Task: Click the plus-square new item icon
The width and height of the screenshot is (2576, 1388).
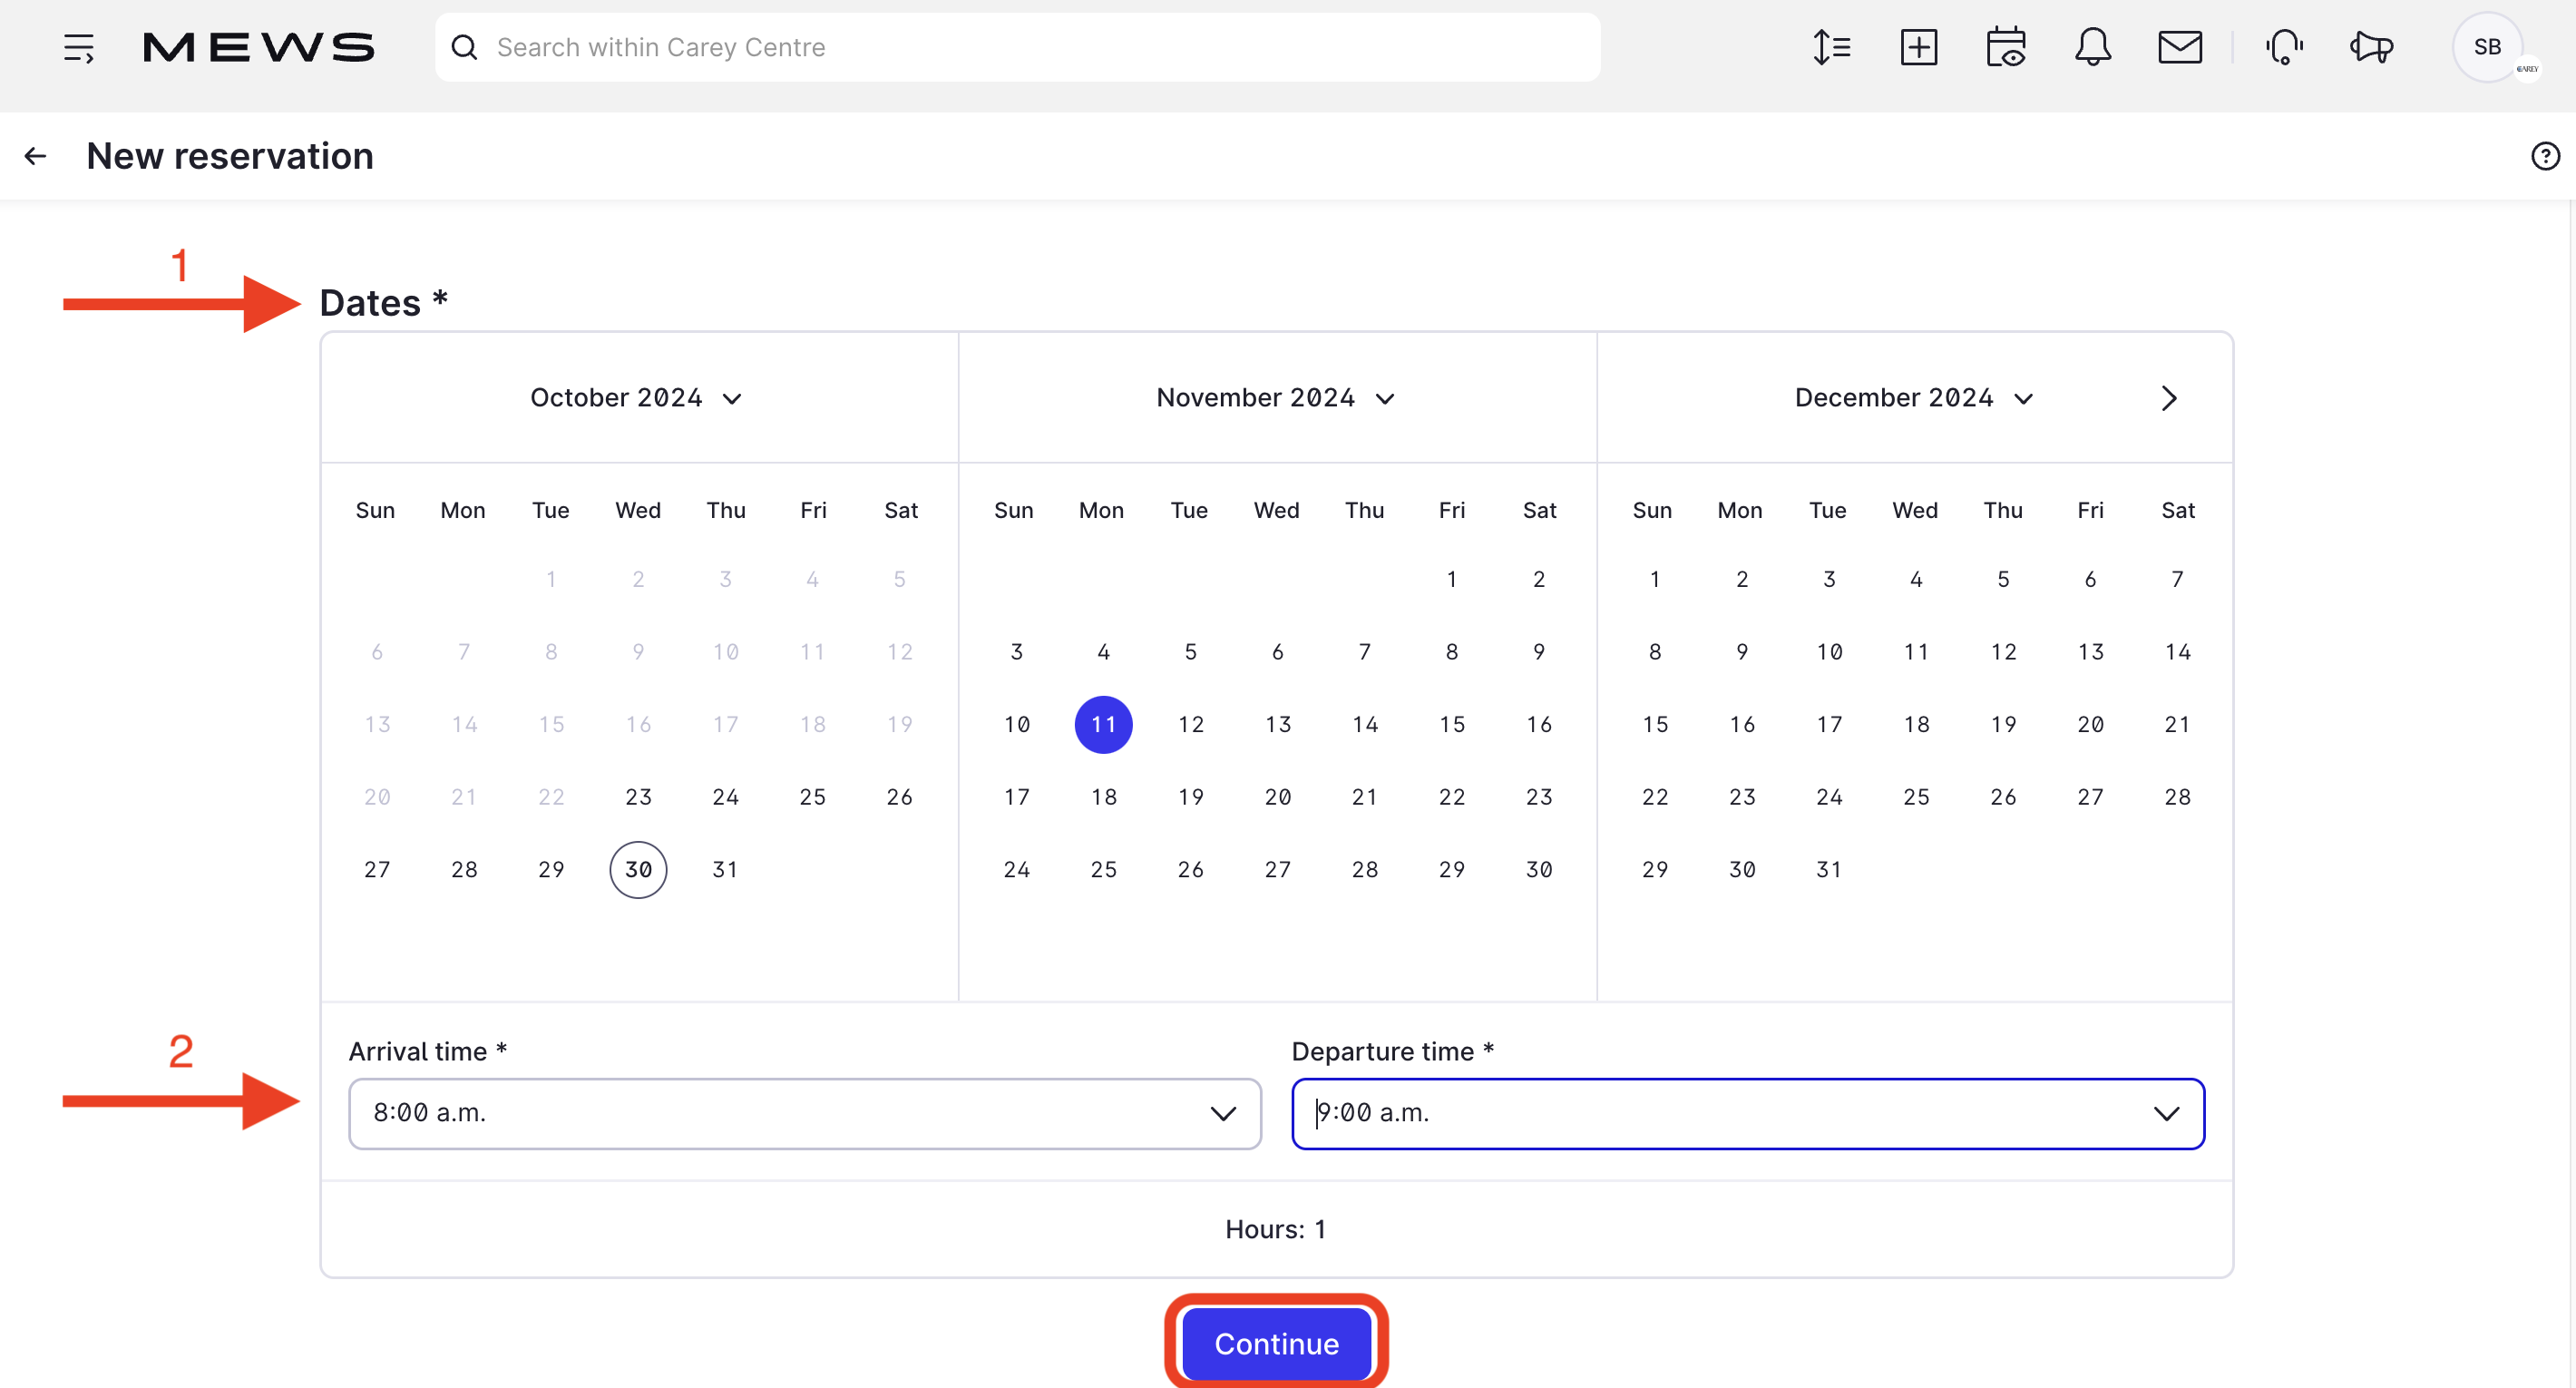Action: [x=1918, y=47]
